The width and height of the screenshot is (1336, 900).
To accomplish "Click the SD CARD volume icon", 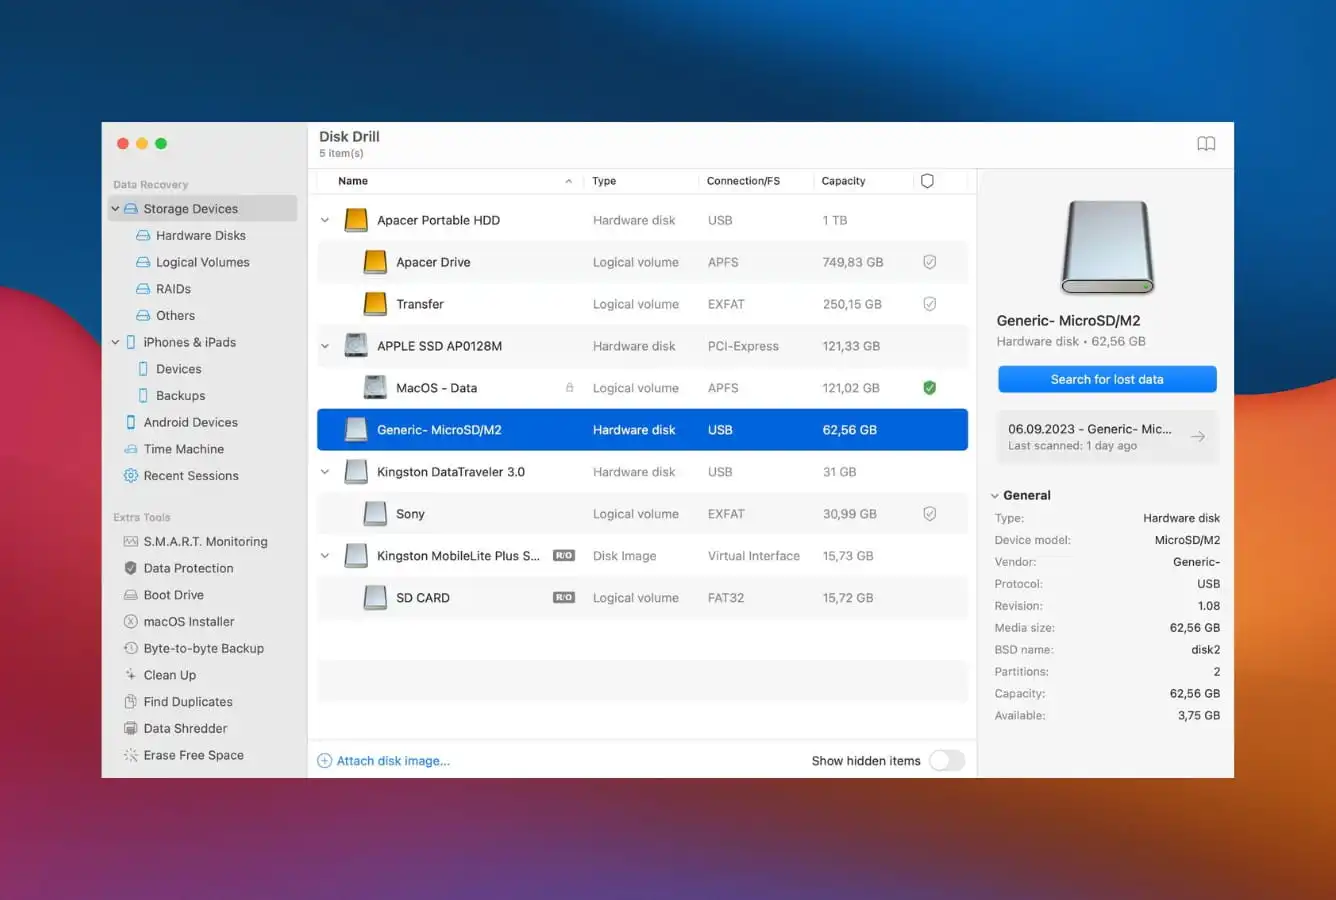I will point(375,598).
